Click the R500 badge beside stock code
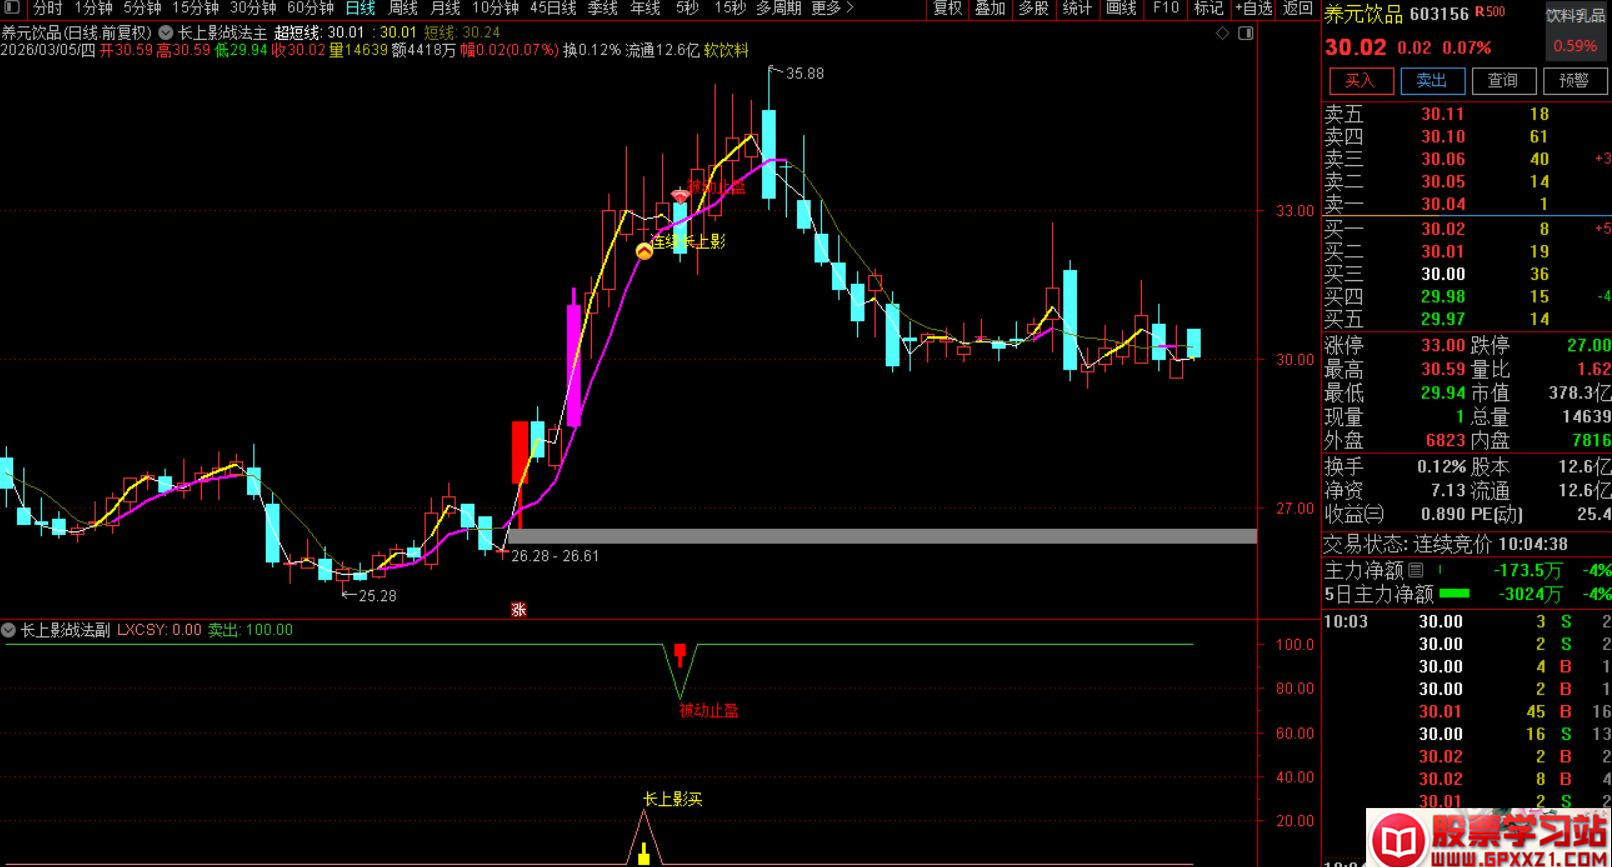The height and width of the screenshot is (867, 1612). 1490,13
